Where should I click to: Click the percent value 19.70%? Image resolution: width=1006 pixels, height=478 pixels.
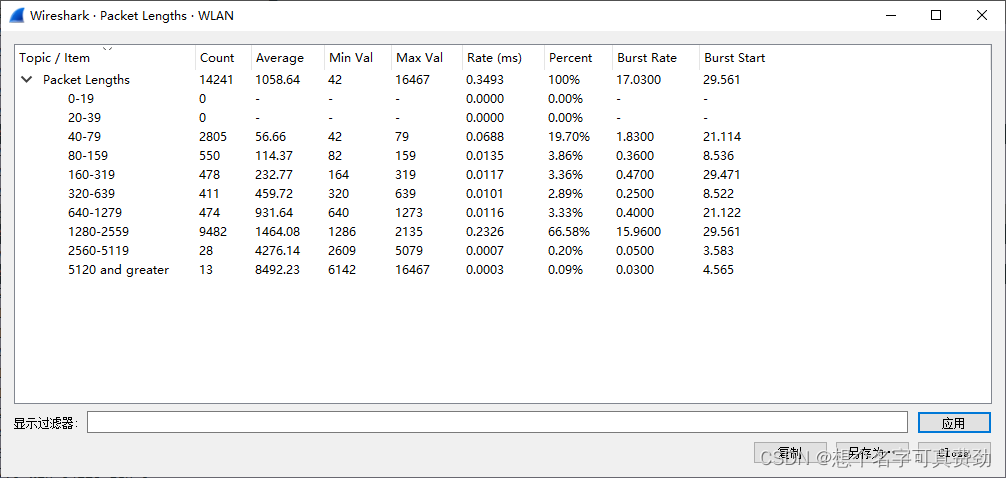pyautogui.click(x=568, y=137)
